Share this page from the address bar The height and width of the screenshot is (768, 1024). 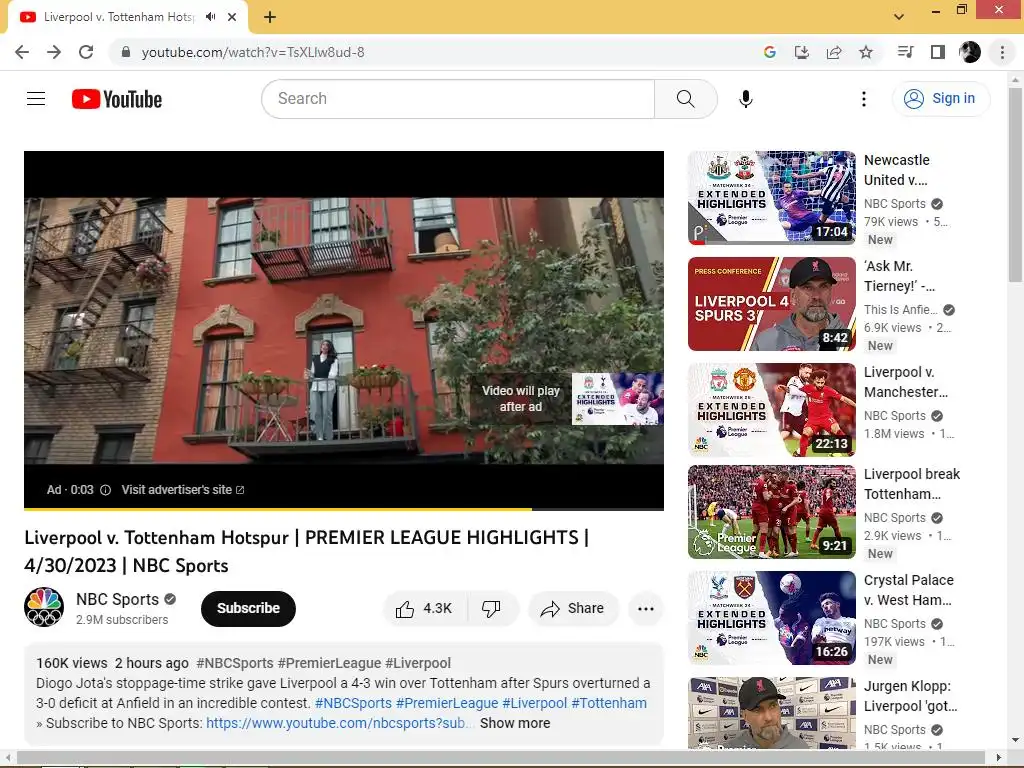[x=834, y=52]
